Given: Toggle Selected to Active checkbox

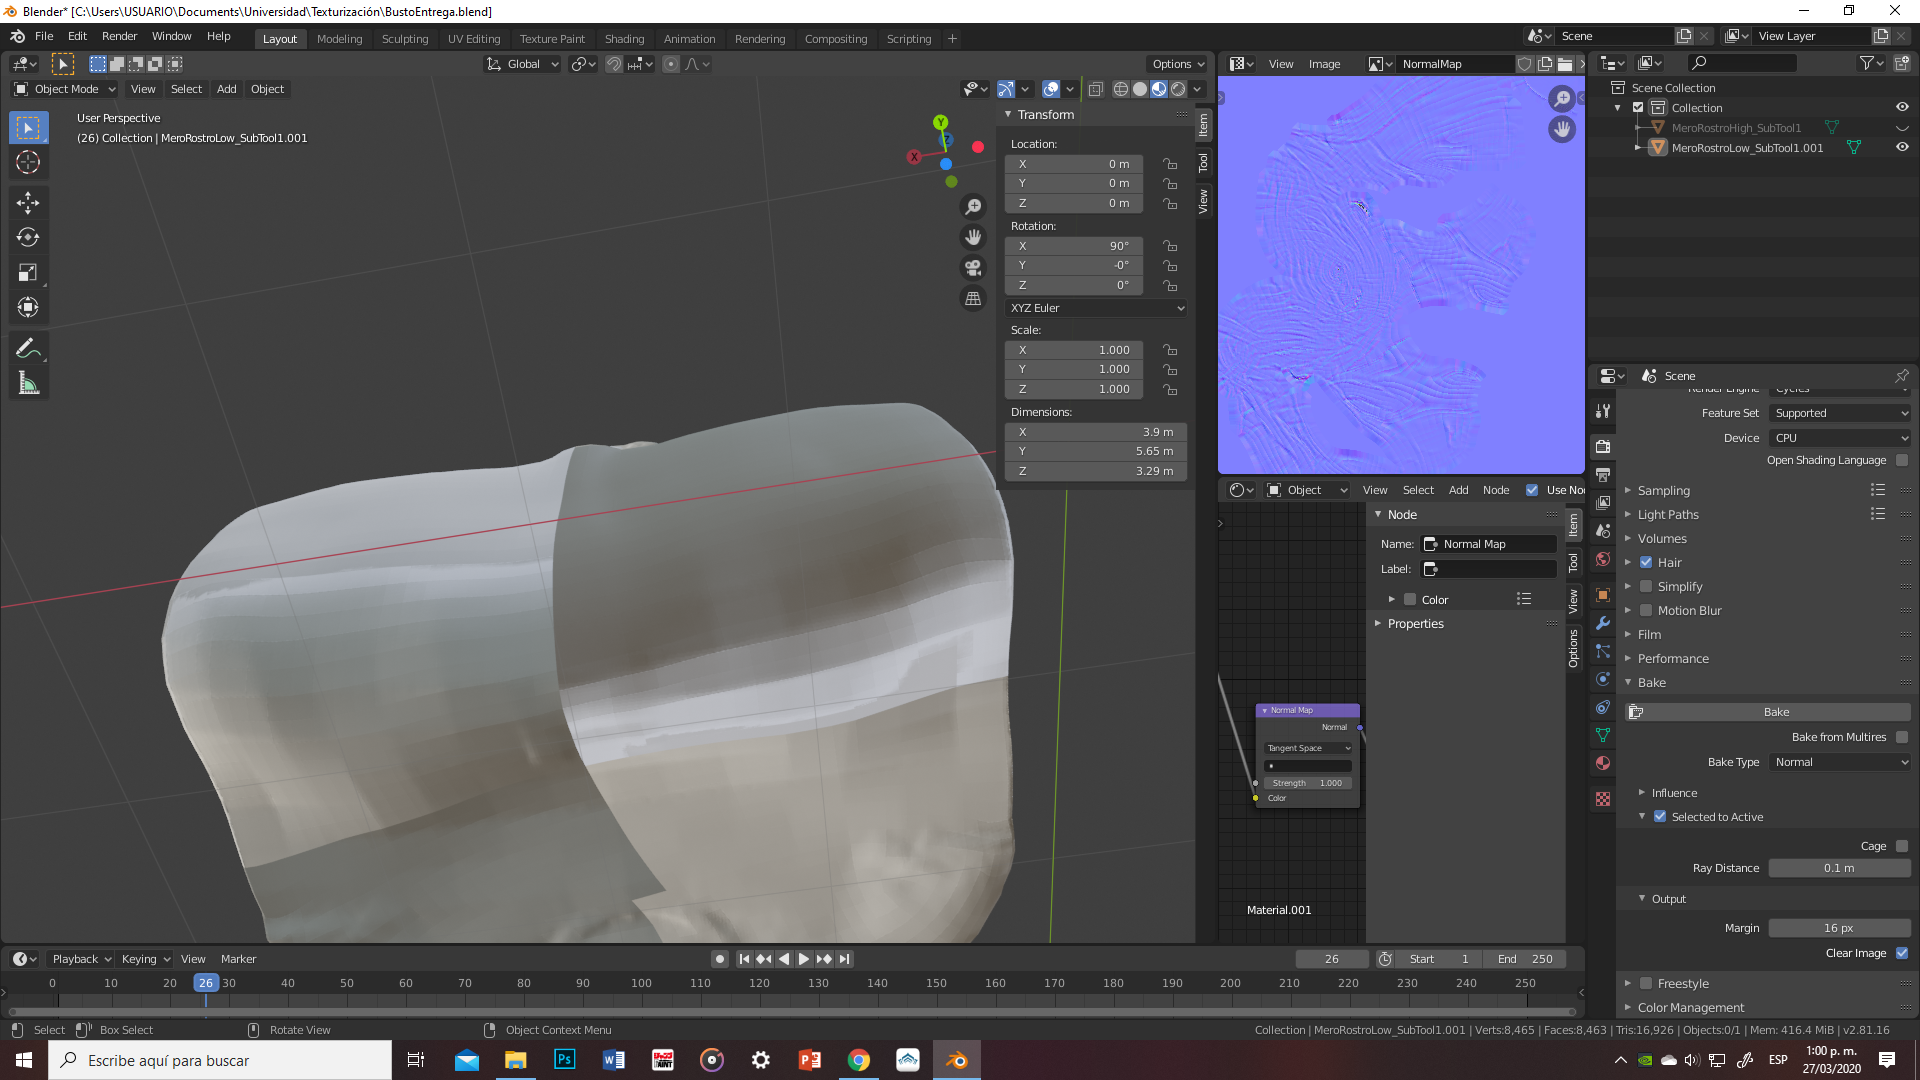Looking at the screenshot, I should (1660, 816).
